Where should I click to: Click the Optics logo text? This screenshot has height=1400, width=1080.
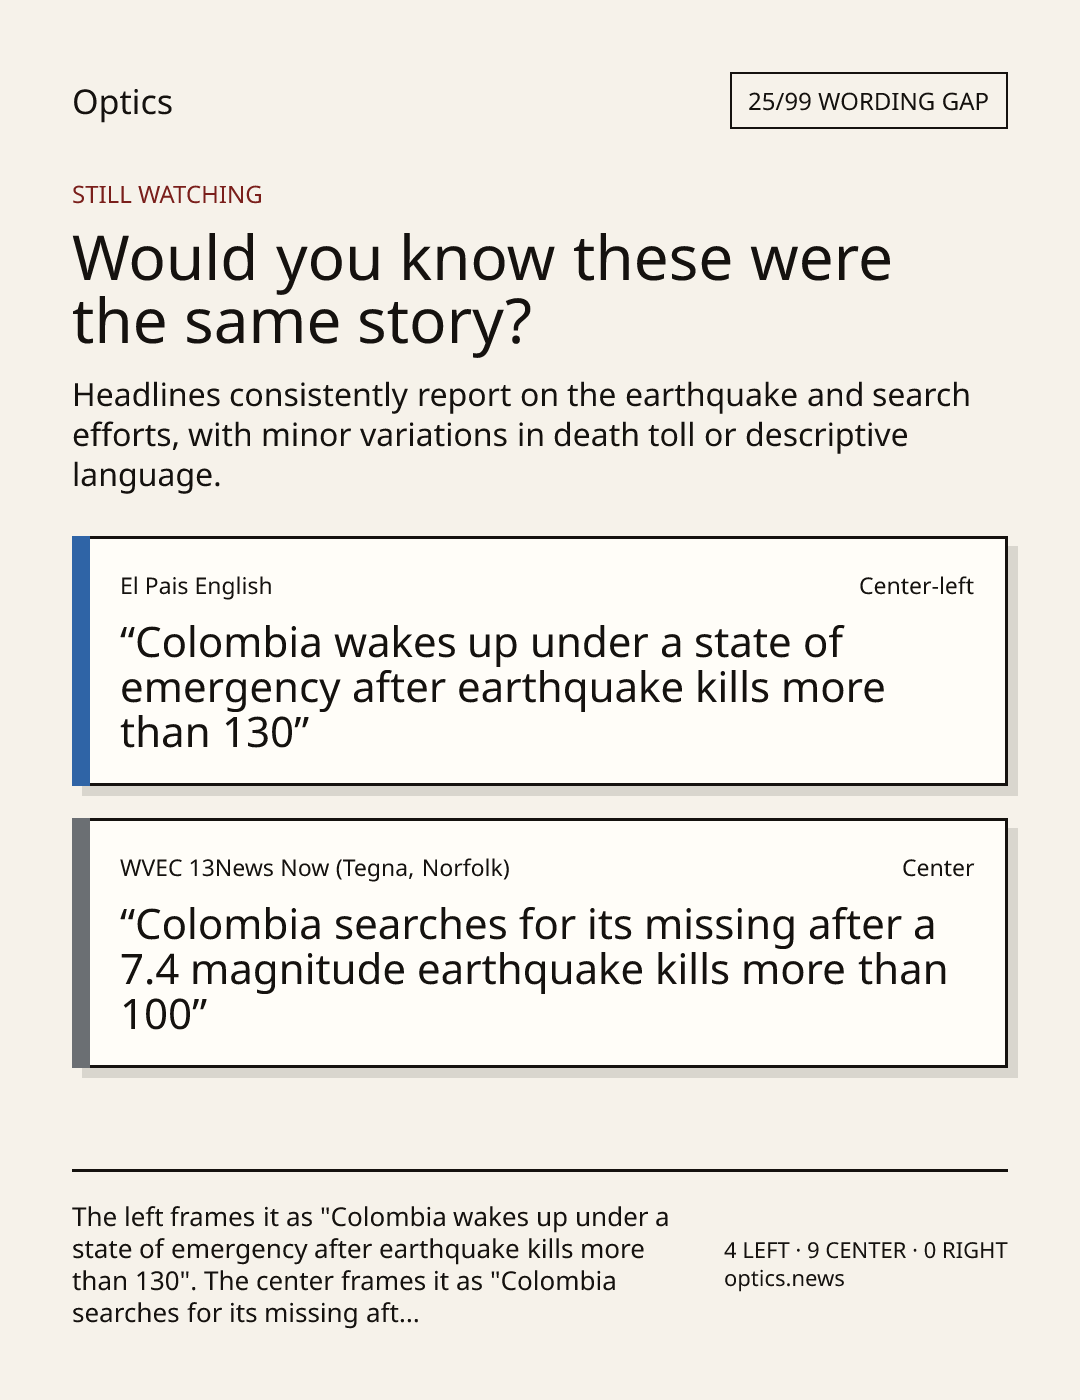[x=122, y=102]
